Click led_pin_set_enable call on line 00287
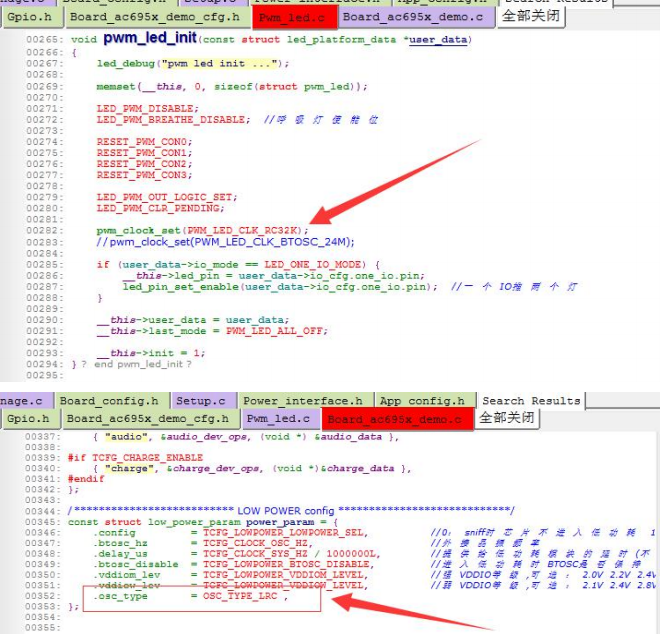 point(280,286)
